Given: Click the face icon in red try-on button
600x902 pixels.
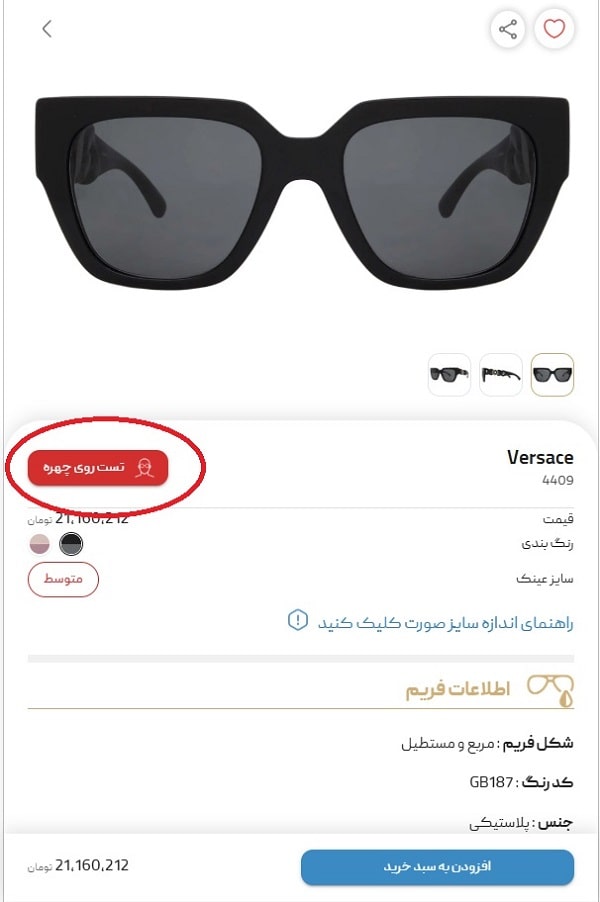Looking at the screenshot, I should pos(145,468).
